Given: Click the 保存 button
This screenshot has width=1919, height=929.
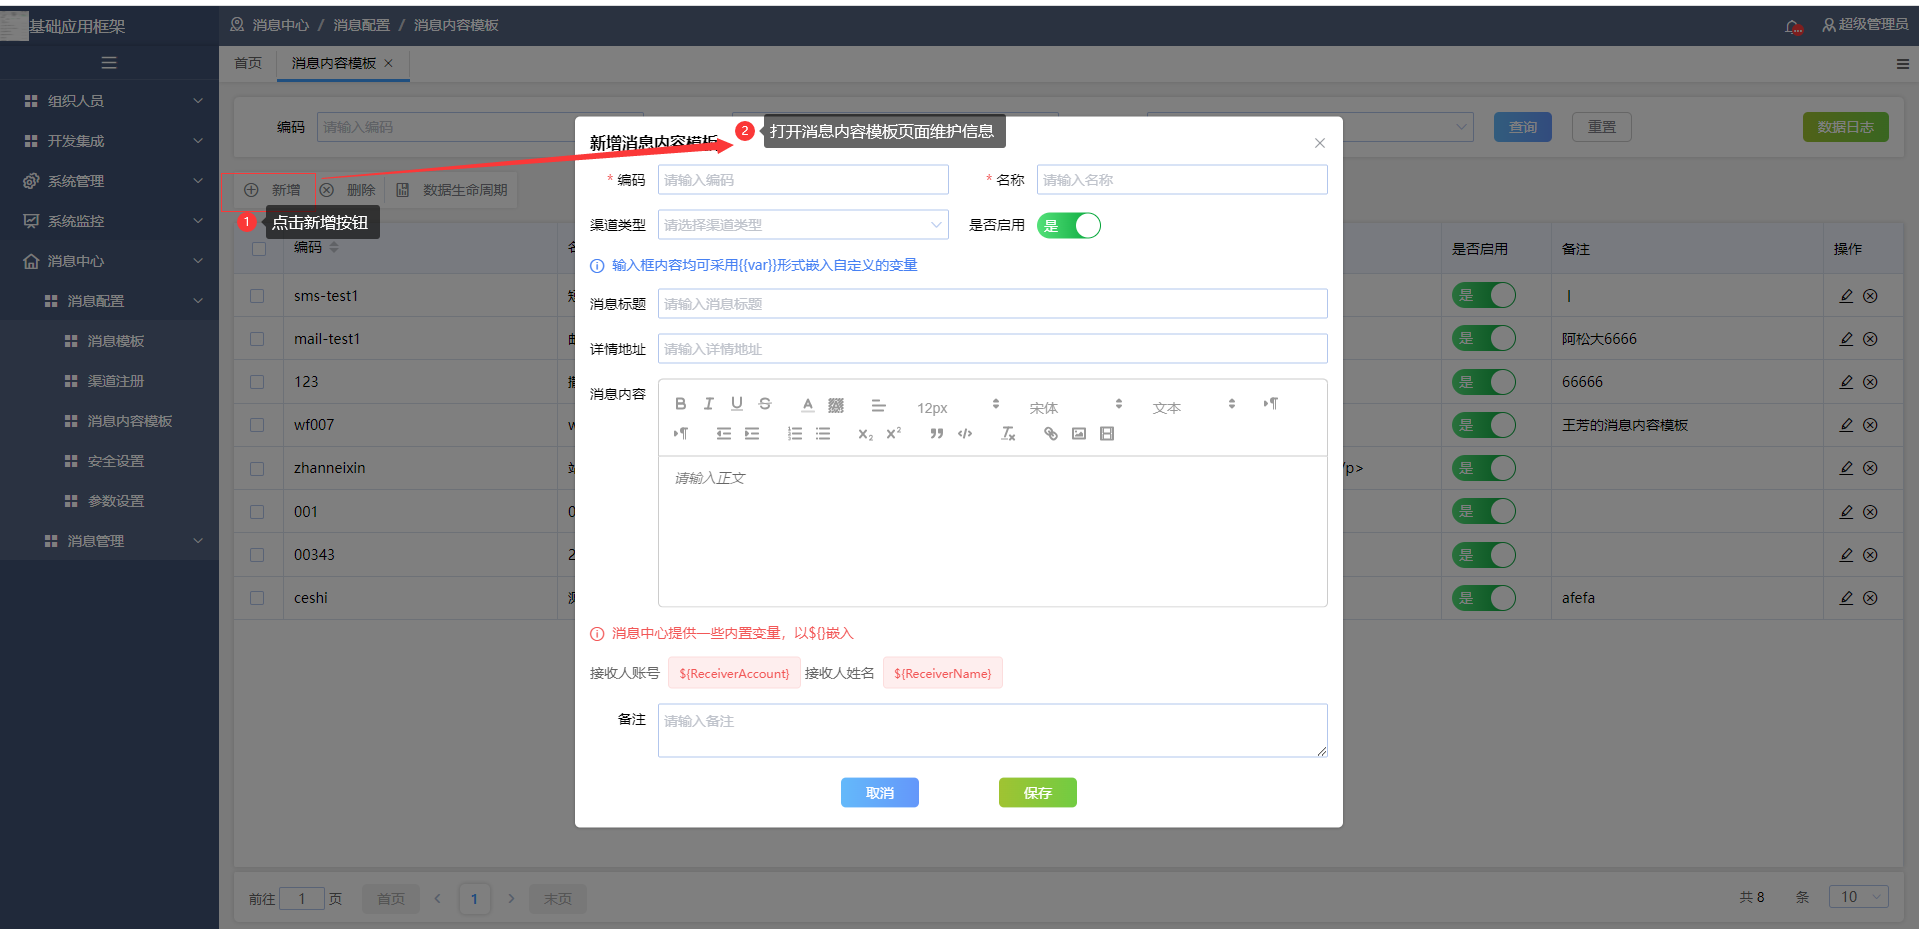Looking at the screenshot, I should point(1038,793).
